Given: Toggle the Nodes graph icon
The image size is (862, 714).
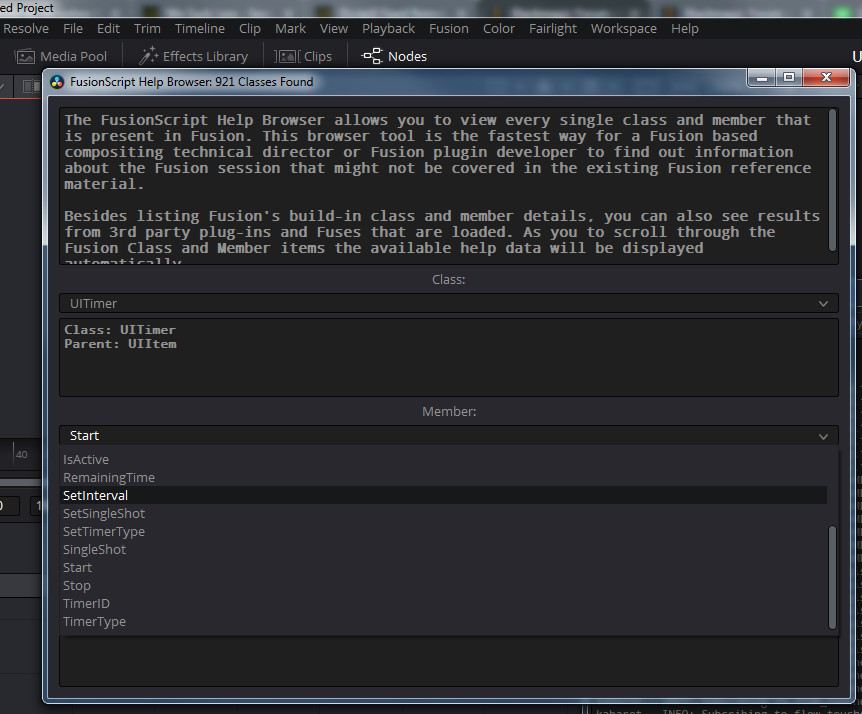Looking at the screenshot, I should point(372,56).
